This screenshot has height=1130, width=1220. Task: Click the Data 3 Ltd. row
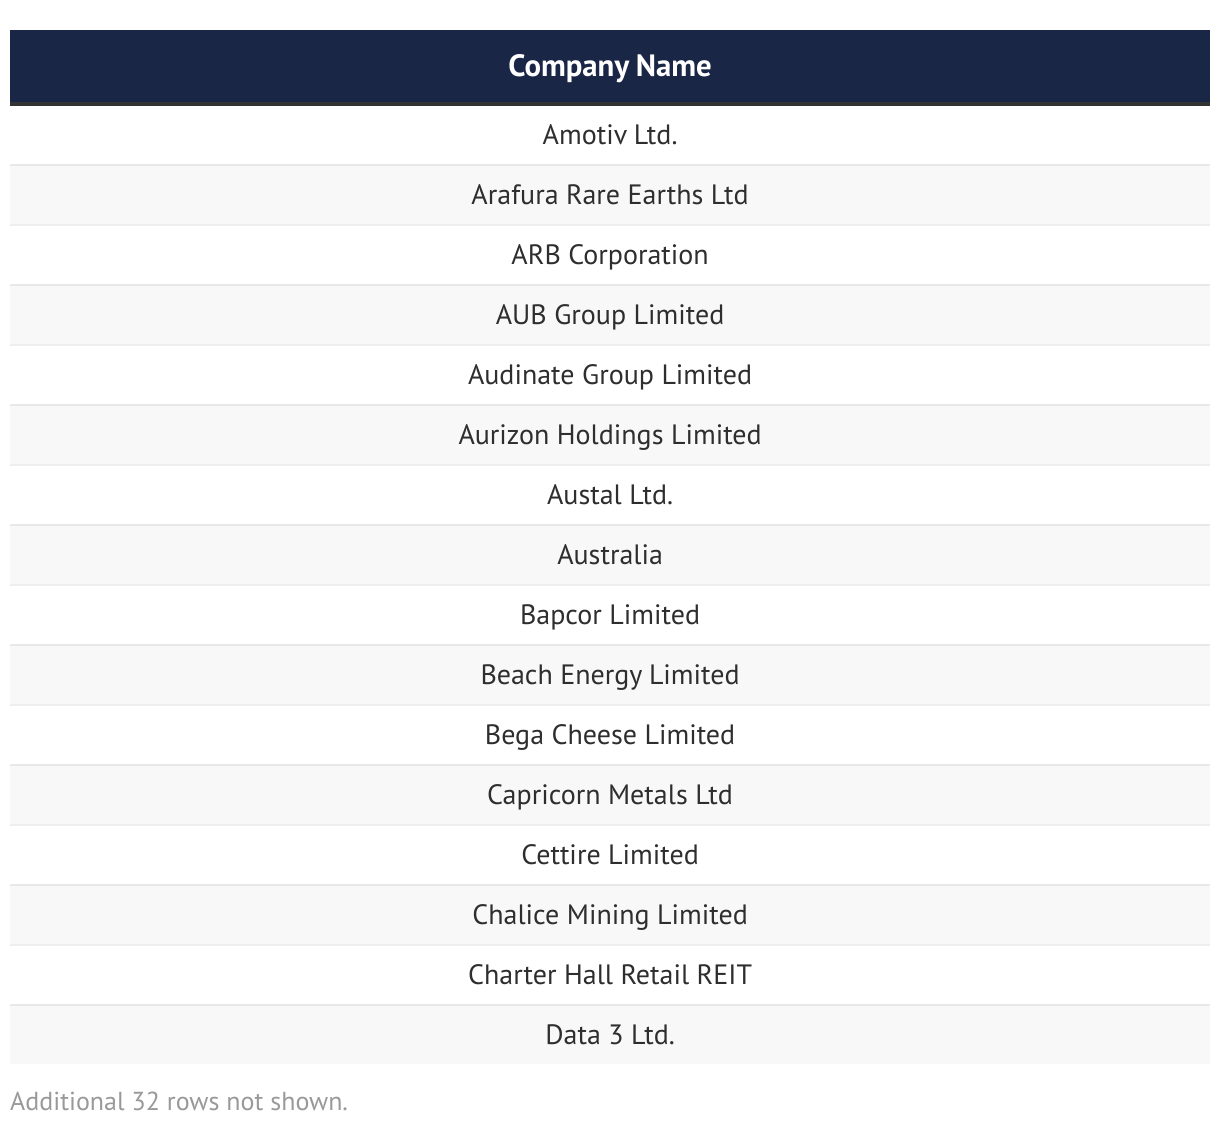click(609, 1035)
